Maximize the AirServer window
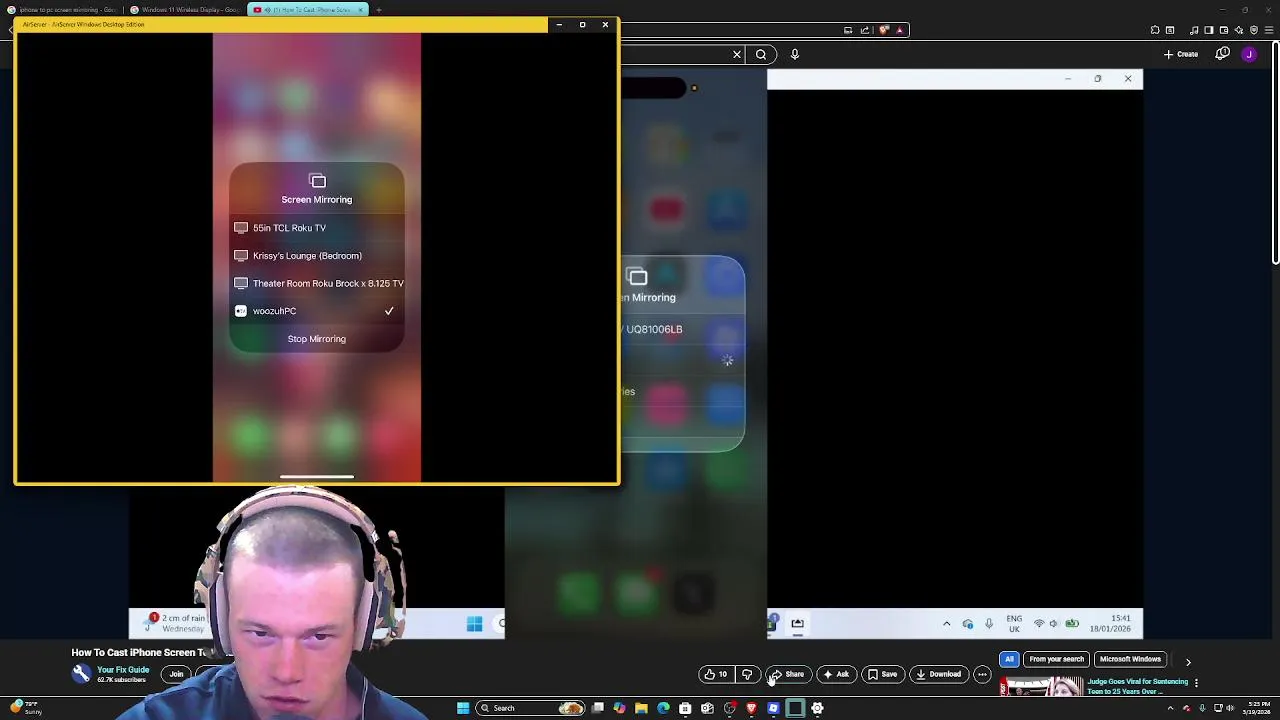 point(582,24)
